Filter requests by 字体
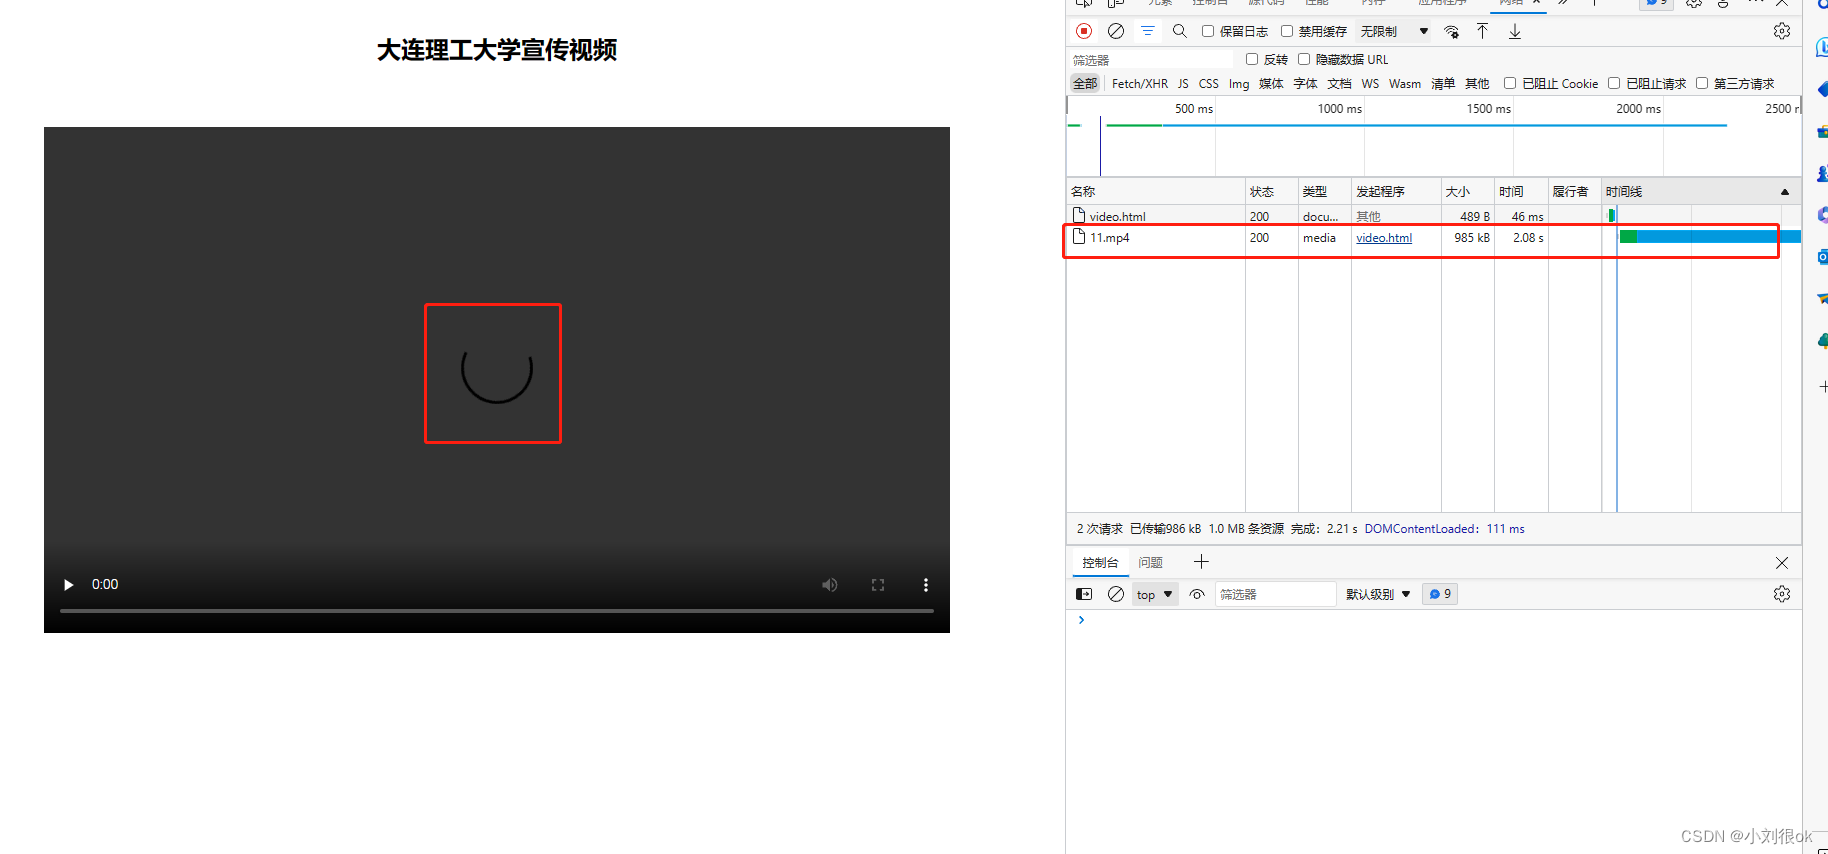This screenshot has height=854, width=1828. 1306,84
